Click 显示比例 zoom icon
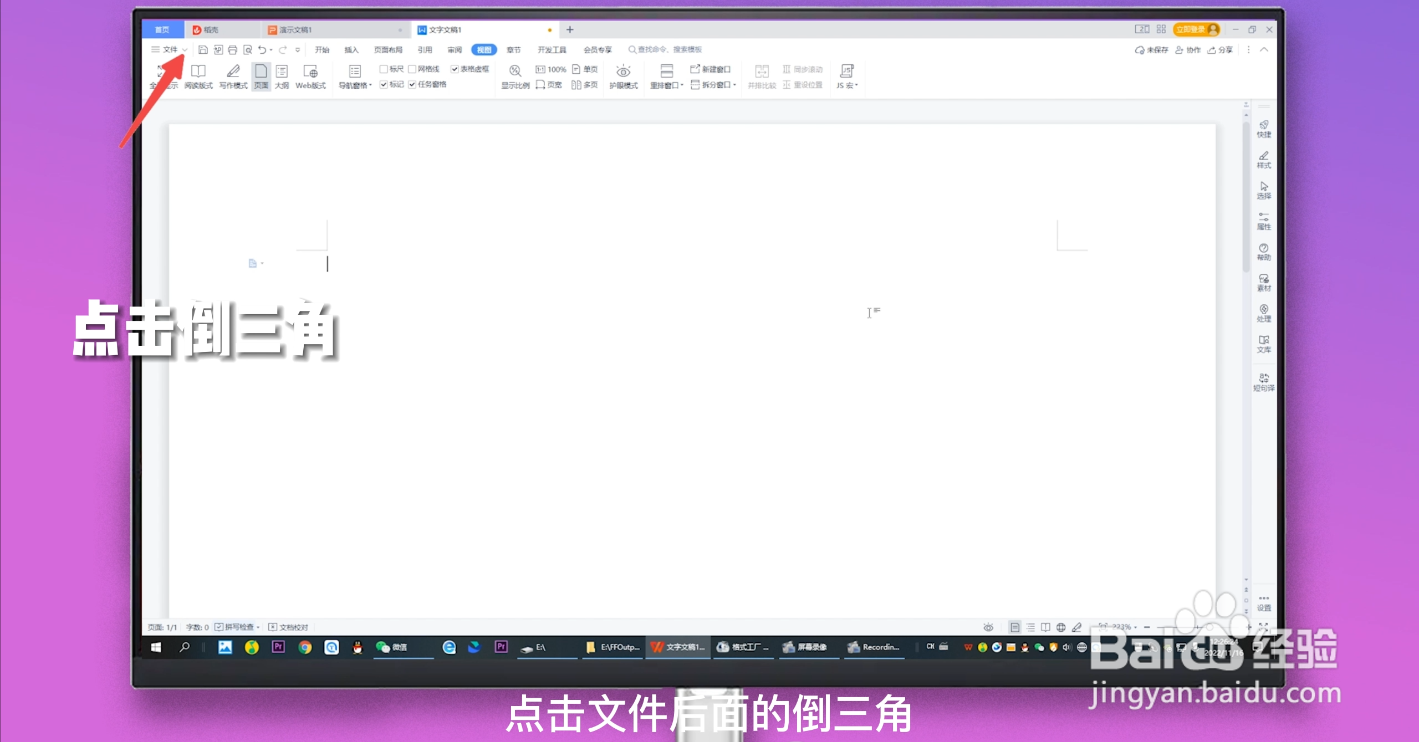 (x=515, y=76)
